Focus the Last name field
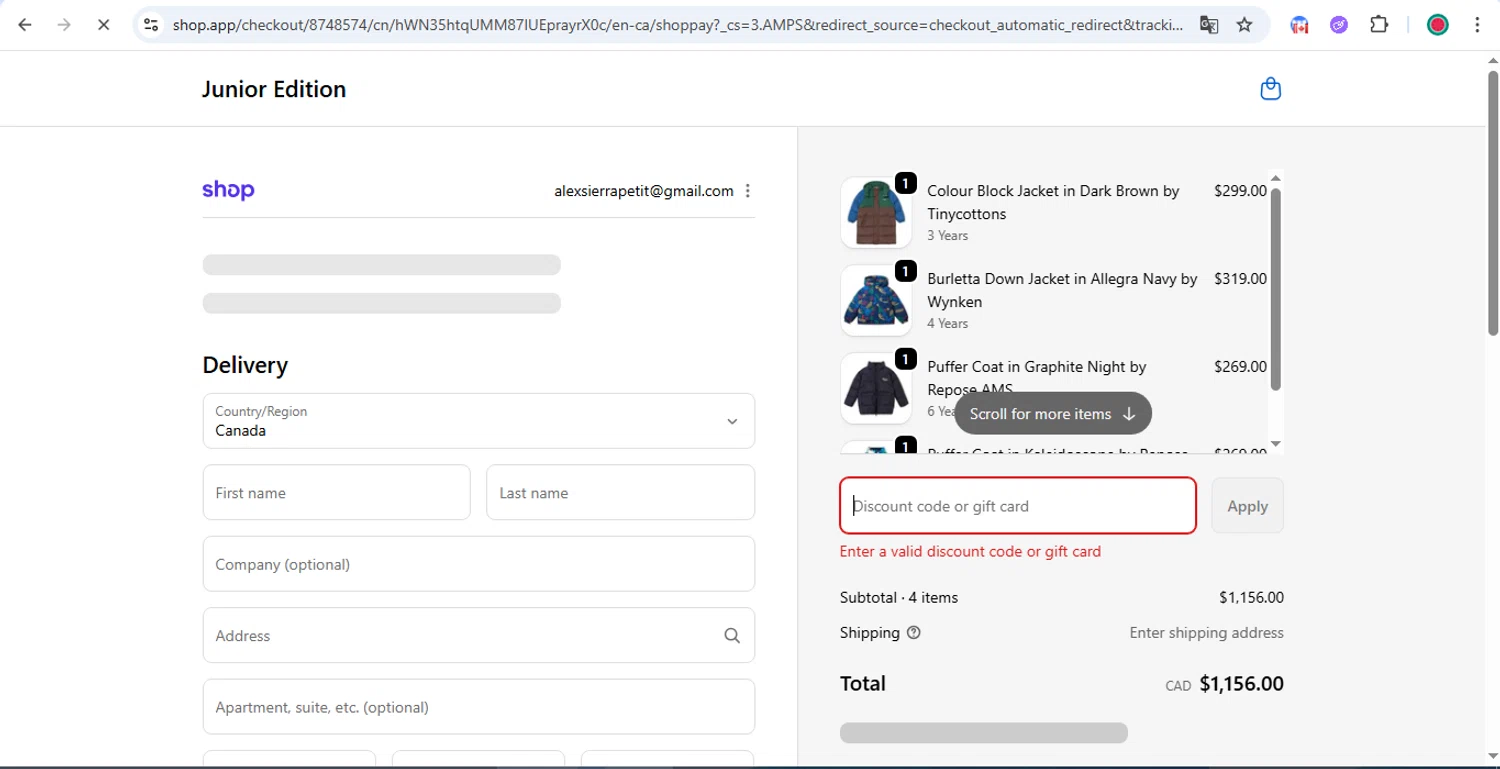This screenshot has width=1500, height=769. click(621, 493)
